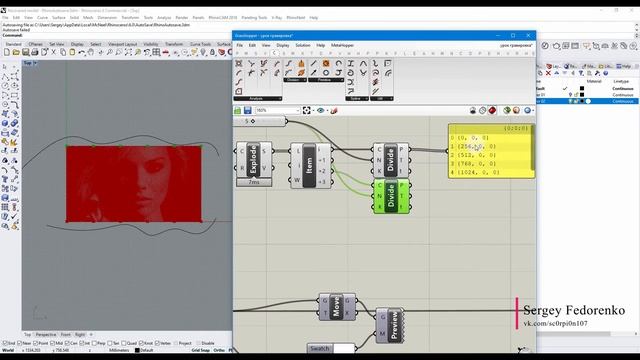Click the wireframe preview icon in Grasshopper
Image resolution: width=640 pixels, height=360 pixels.
482,111
